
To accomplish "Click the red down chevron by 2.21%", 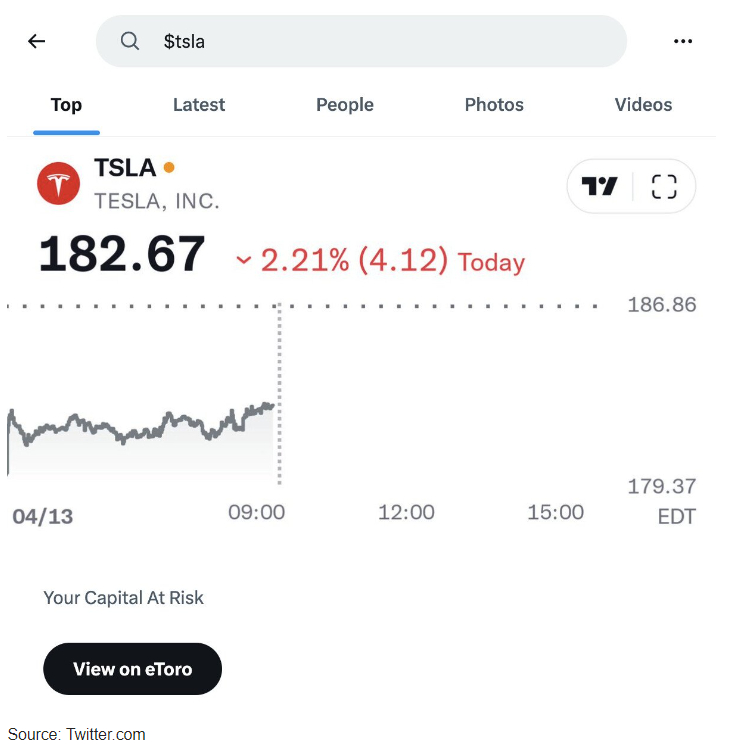I will click(x=243, y=260).
